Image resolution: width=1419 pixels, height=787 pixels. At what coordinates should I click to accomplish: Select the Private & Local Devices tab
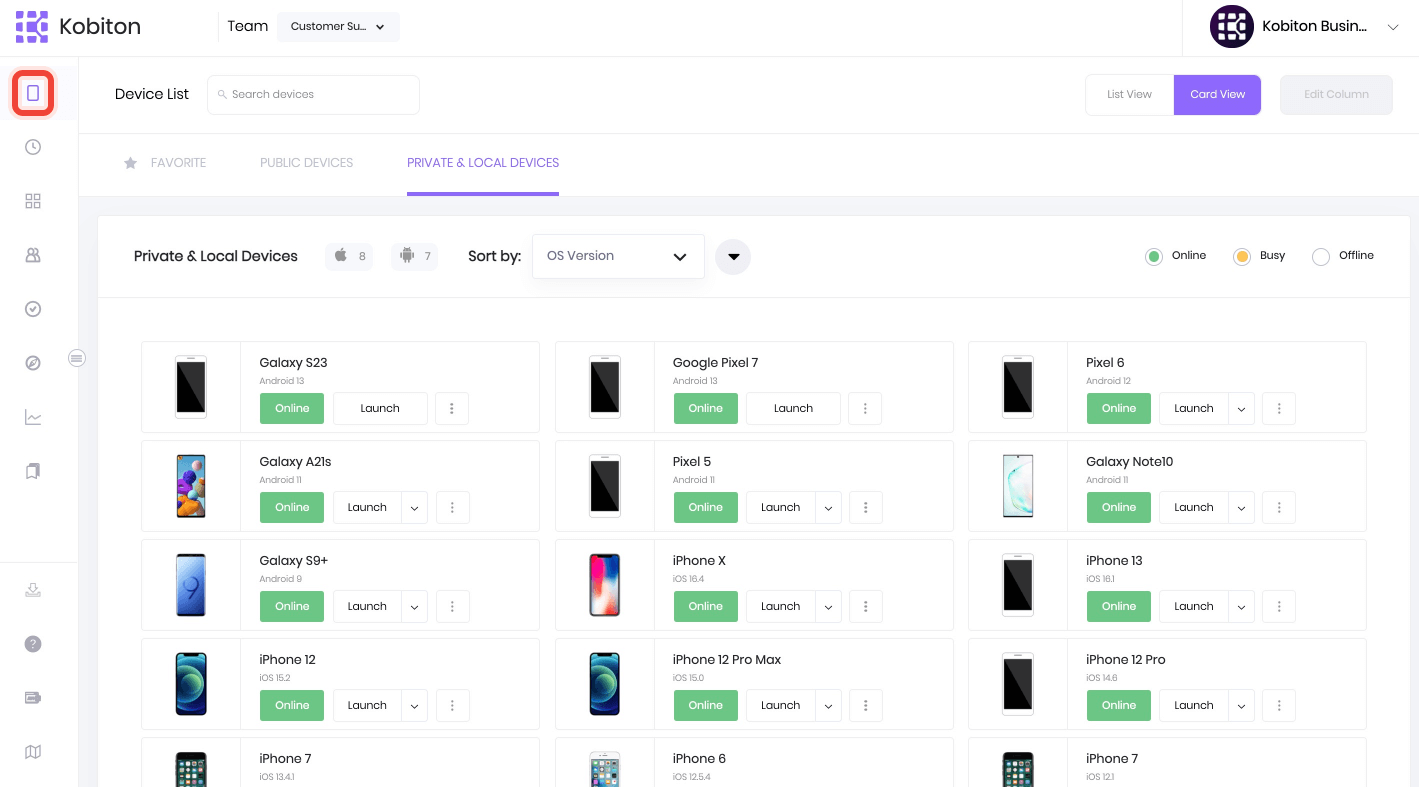[483, 163]
